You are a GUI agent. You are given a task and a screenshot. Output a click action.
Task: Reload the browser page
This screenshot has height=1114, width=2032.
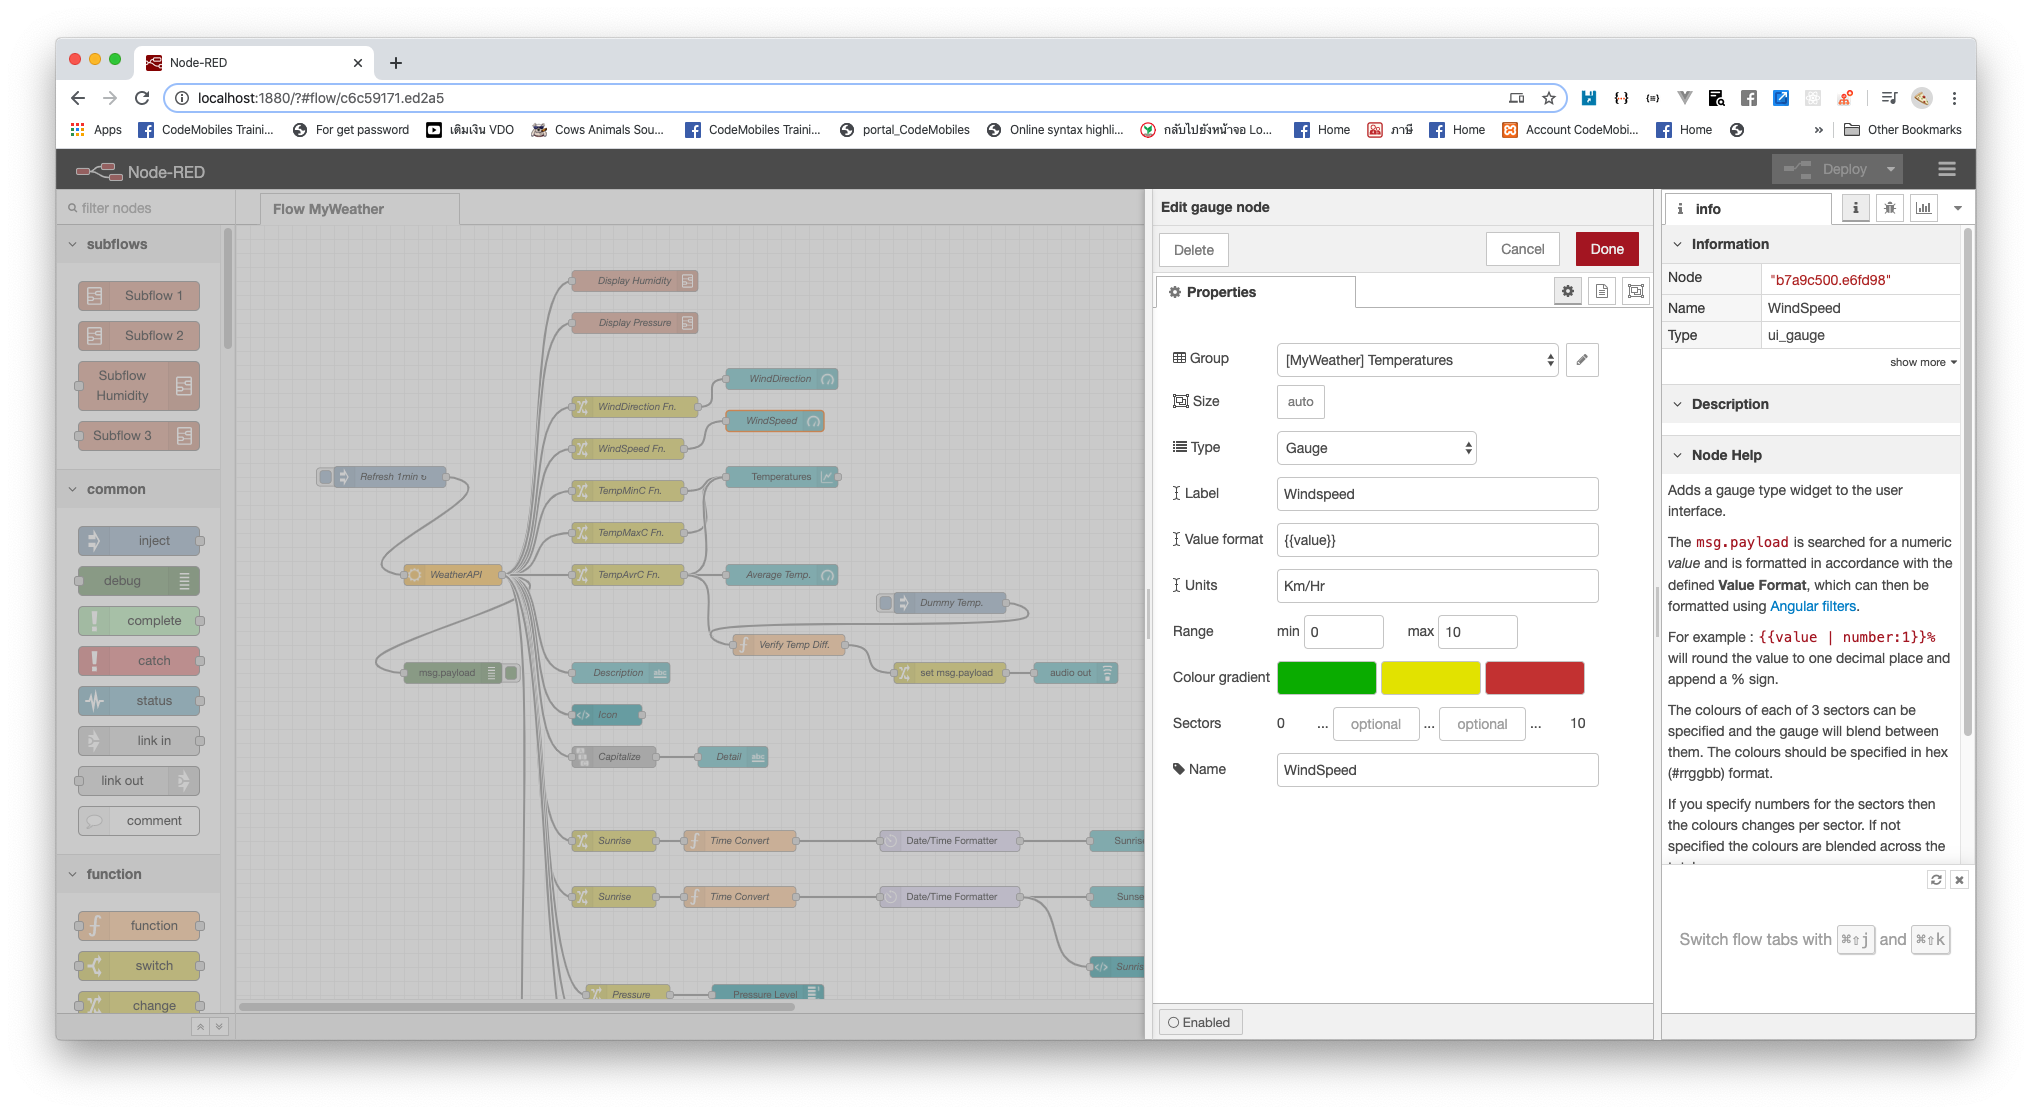(142, 98)
